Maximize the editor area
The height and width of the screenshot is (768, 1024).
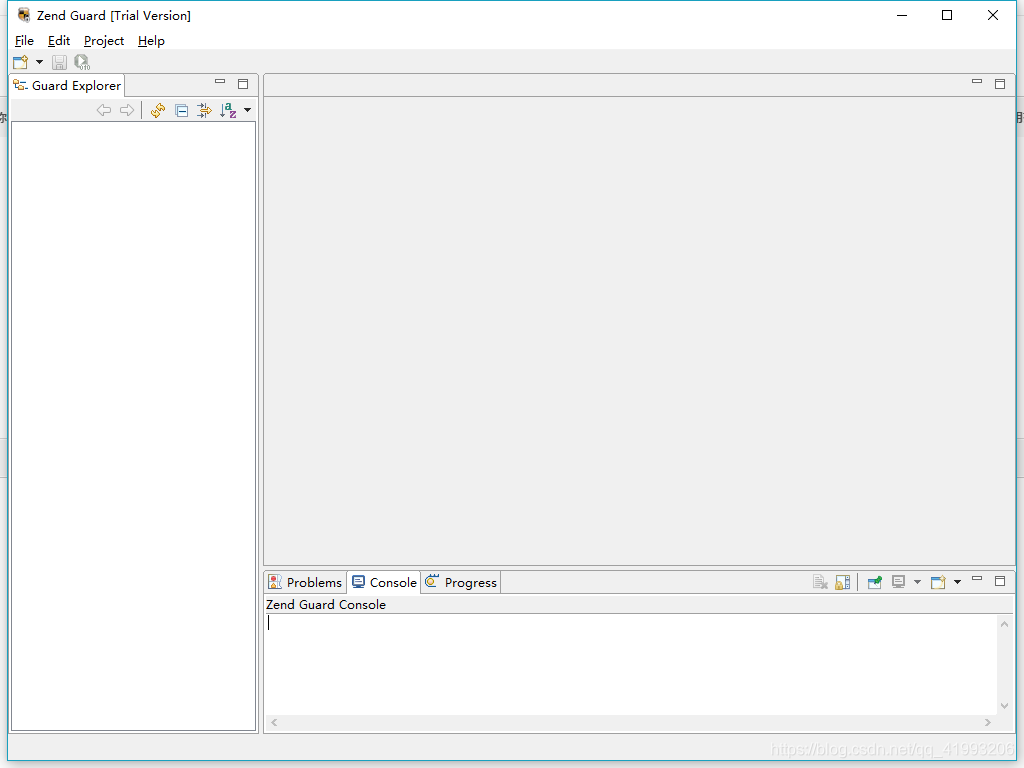tap(1000, 84)
